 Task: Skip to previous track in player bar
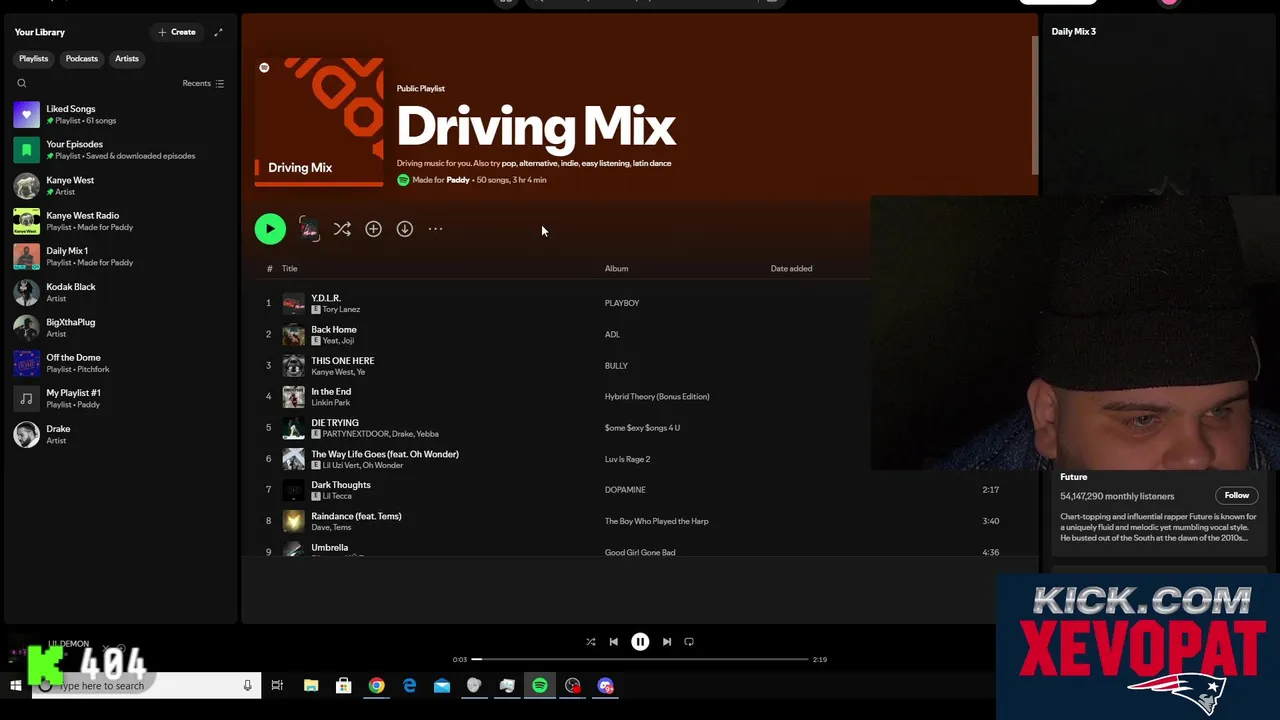614,642
